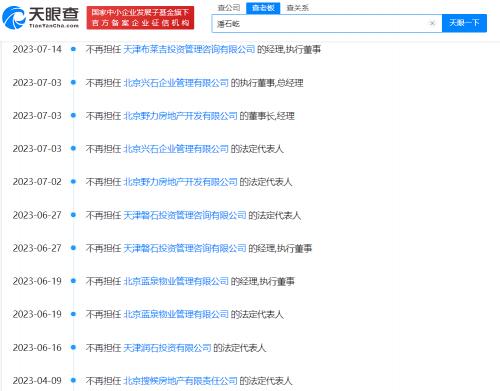Open 天津磐石投资管理咨询有限公司 legal representative link
500x391 pixels.
(x=185, y=215)
